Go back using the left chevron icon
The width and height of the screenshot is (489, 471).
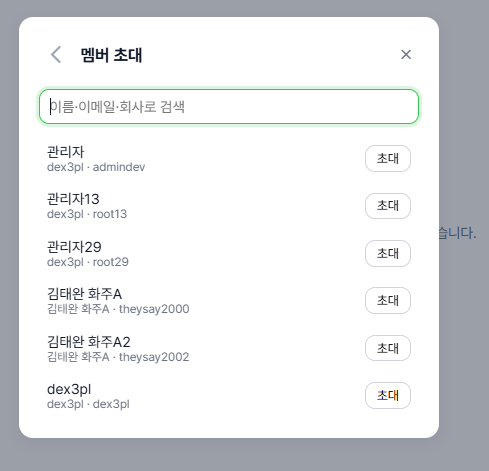pyautogui.click(x=56, y=55)
